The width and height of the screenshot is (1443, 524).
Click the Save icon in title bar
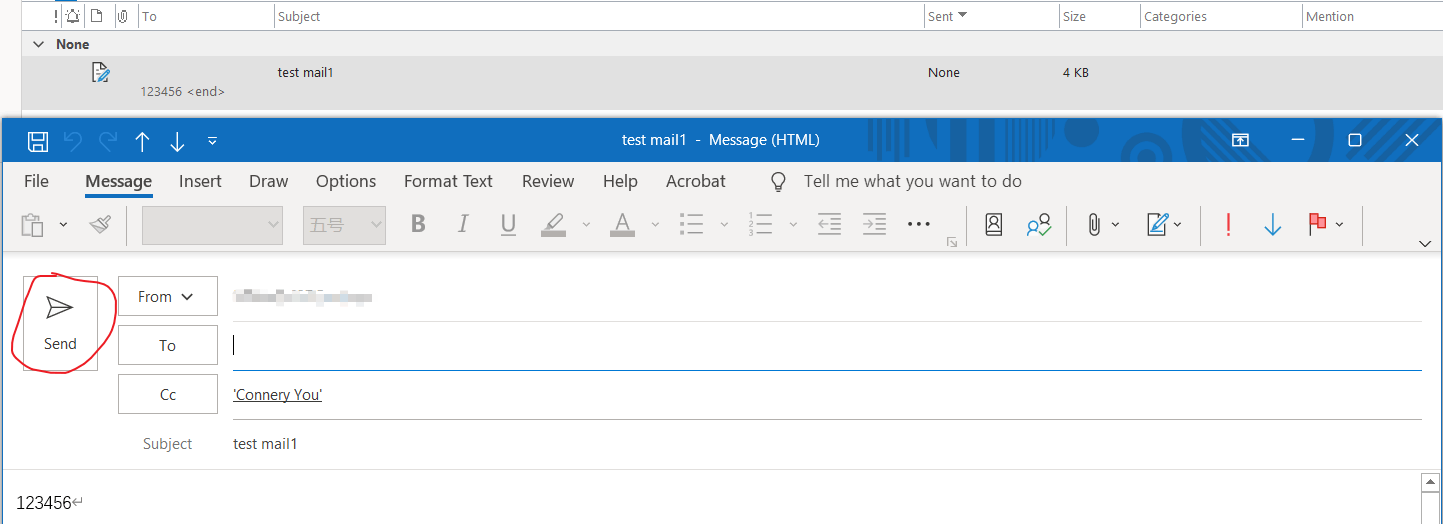coord(37,141)
